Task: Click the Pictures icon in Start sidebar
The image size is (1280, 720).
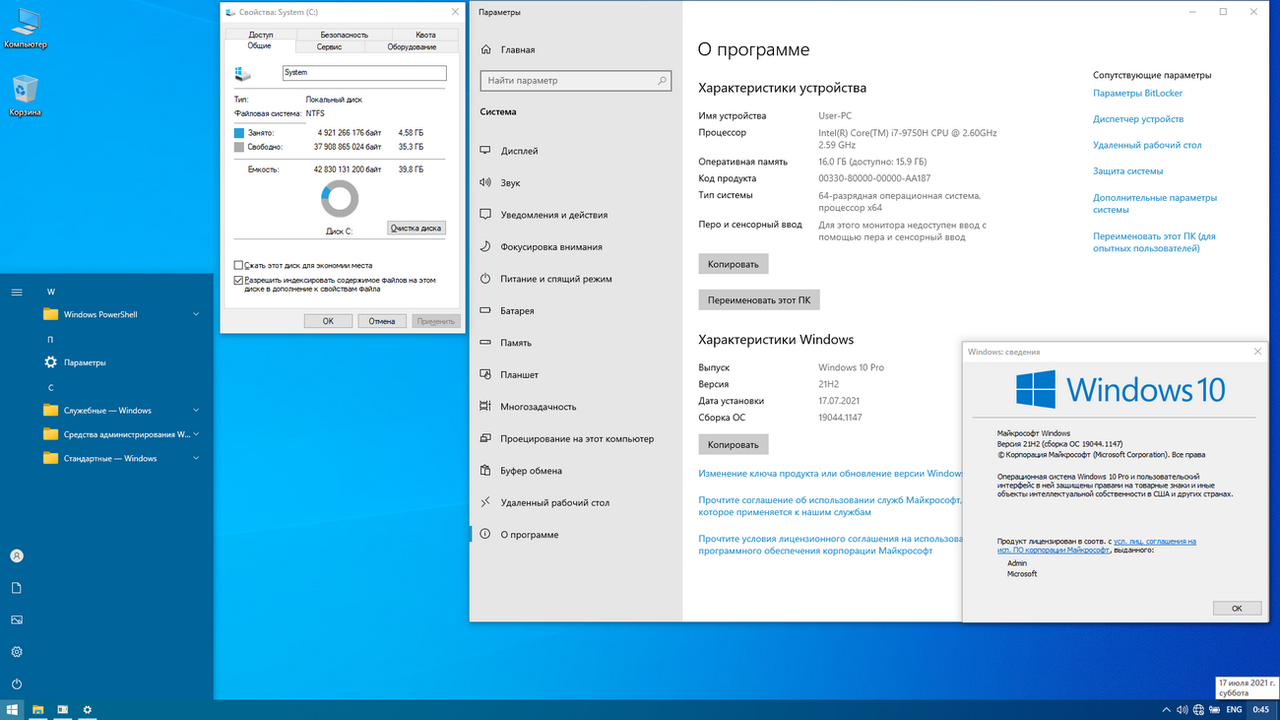Action: [17, 620]
